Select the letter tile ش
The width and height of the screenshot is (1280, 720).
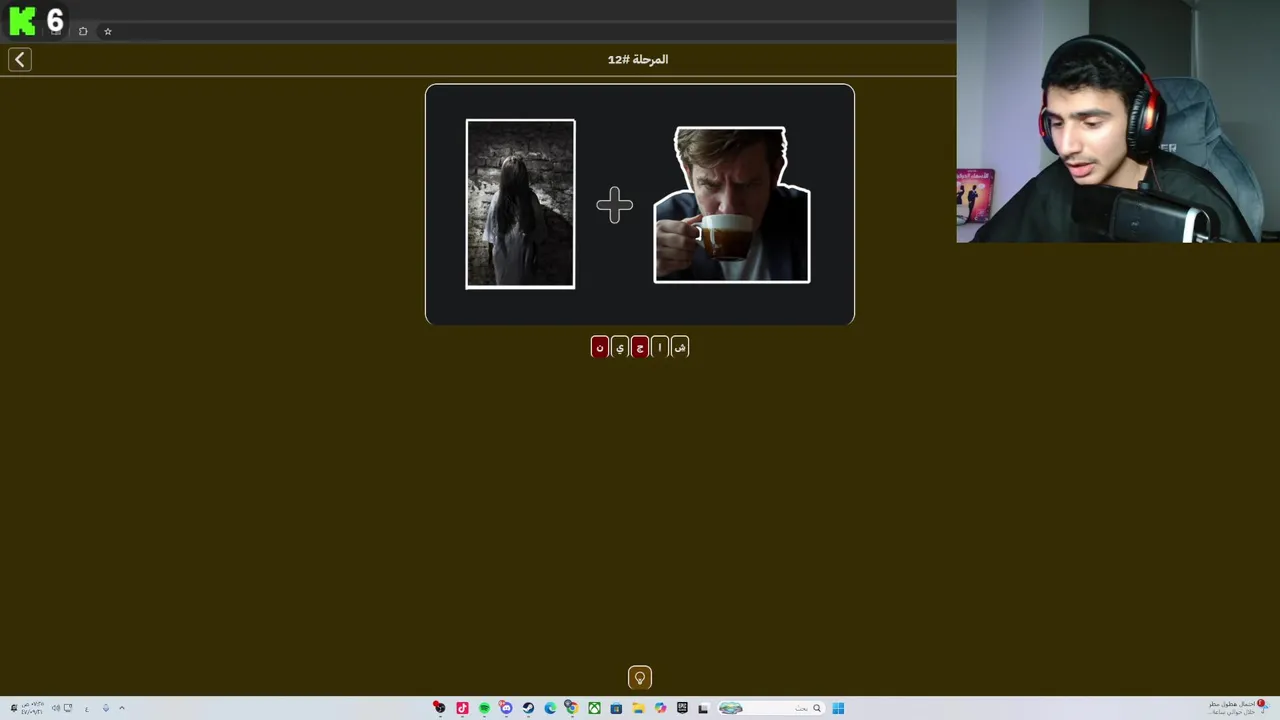pos(680,347)
